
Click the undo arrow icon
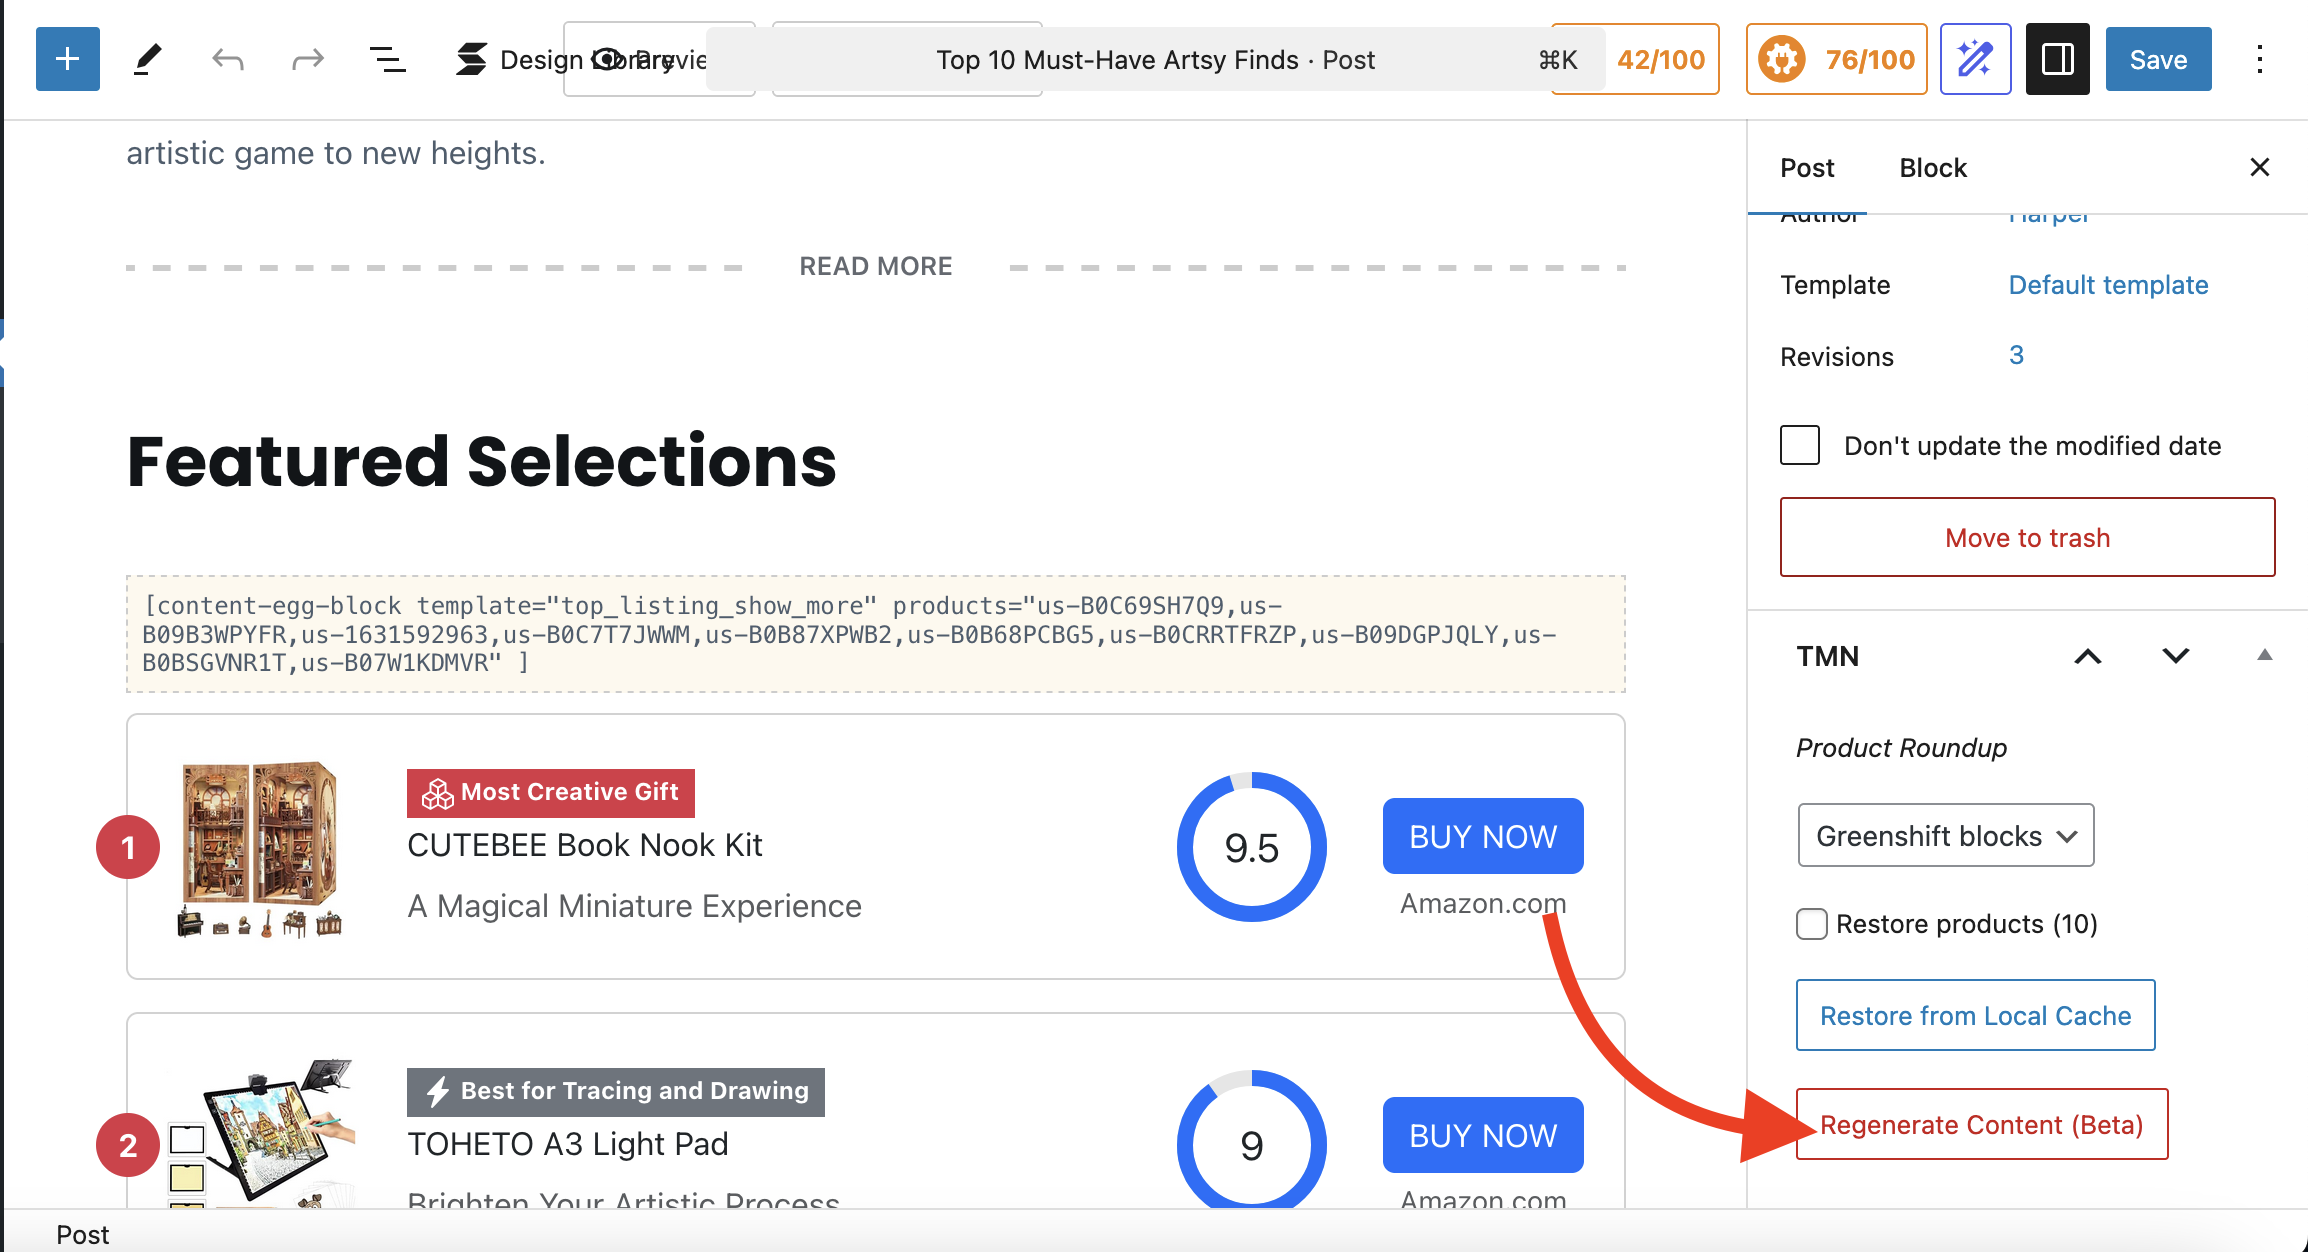tap(228, 59)
